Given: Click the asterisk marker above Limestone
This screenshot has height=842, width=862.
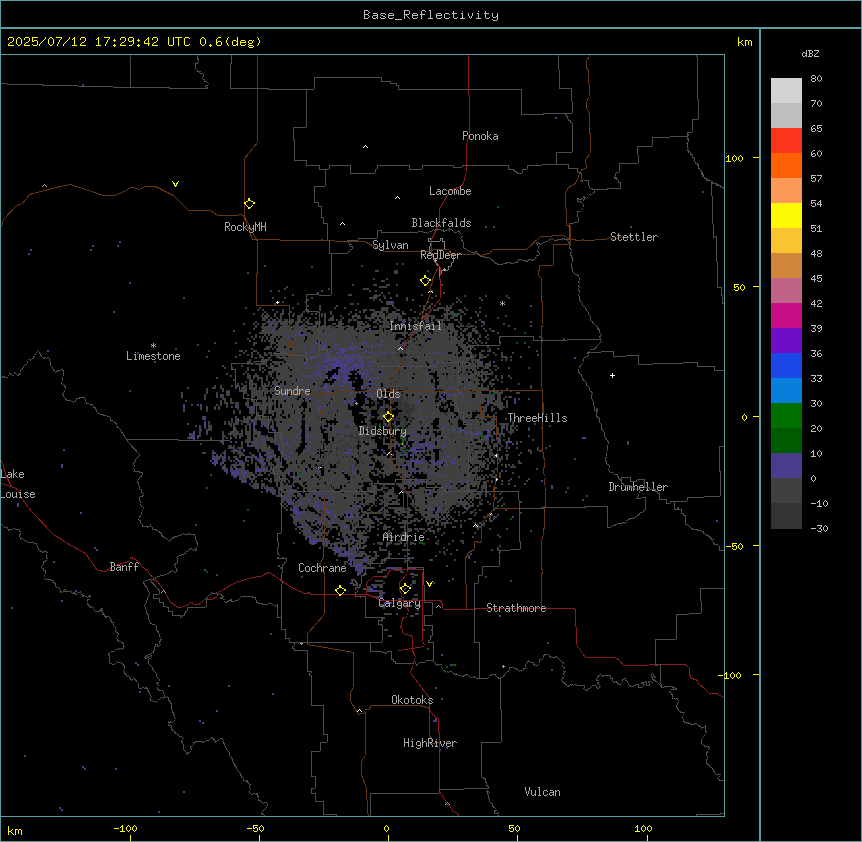Looking at the screenshot, I should click(153, 346).
